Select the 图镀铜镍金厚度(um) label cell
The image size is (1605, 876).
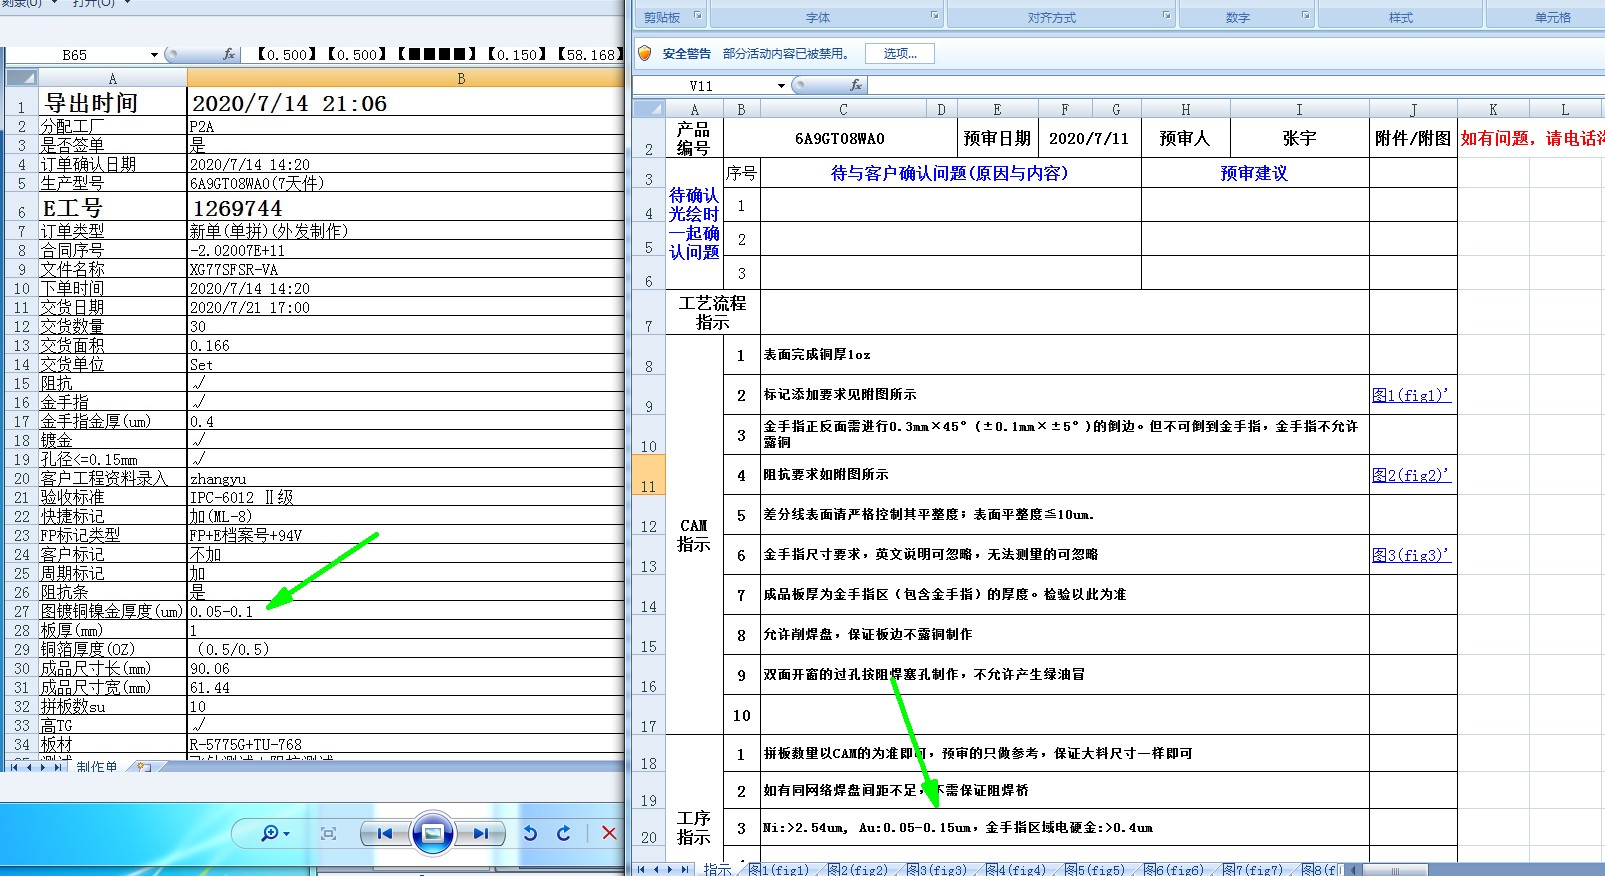point(112,611)
